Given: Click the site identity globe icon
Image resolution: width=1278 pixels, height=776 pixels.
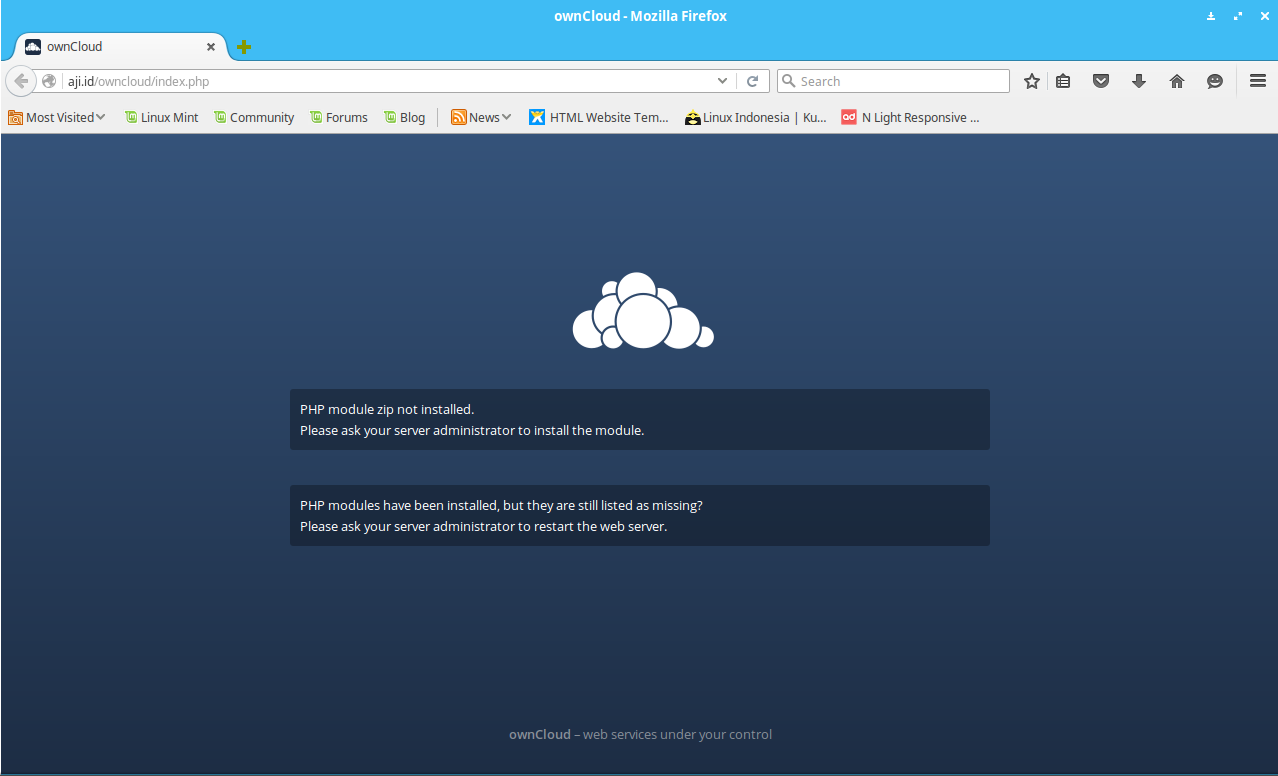Looking at the screenshot, I should (x=49, y=81).
